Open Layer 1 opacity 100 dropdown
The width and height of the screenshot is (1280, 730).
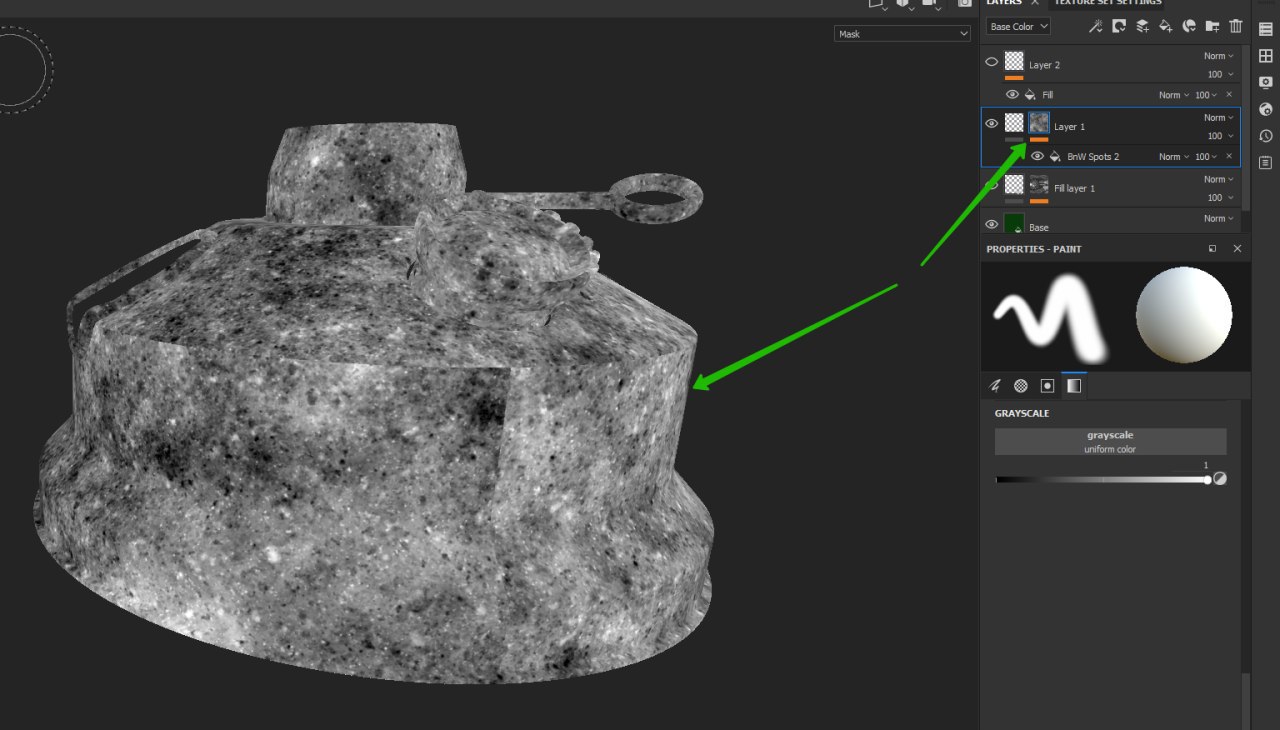pyautogui.click(x=1220, y=136)
